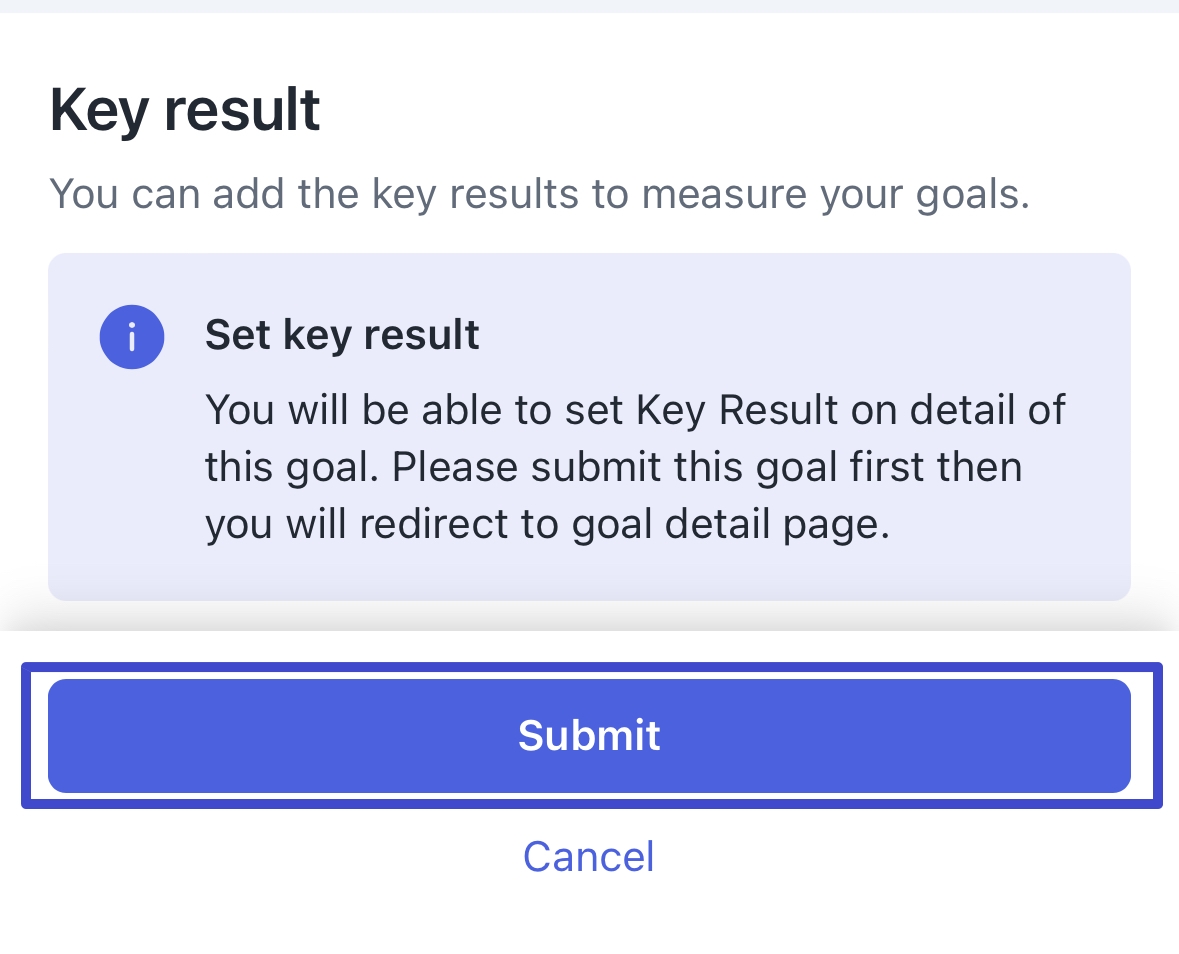Cancel the goal creation
This screenshot has width=1179, height=954.
pos(589,856)
